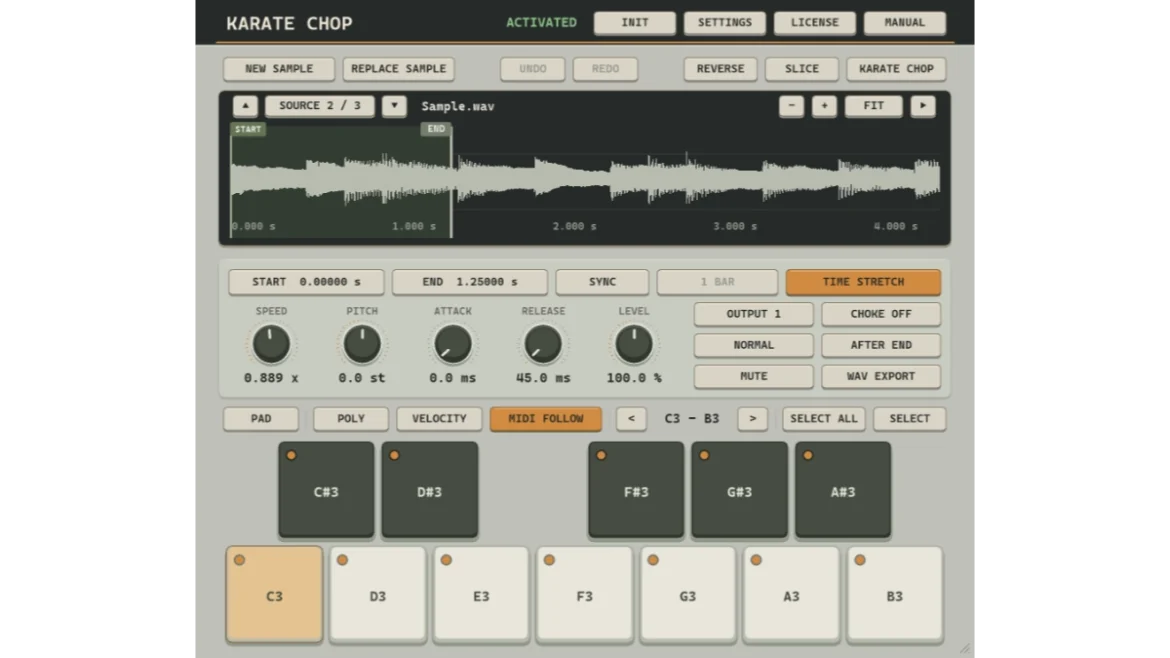Open the License page
The height and width of the screenshot is (658, 1170).
coord(815,22)
